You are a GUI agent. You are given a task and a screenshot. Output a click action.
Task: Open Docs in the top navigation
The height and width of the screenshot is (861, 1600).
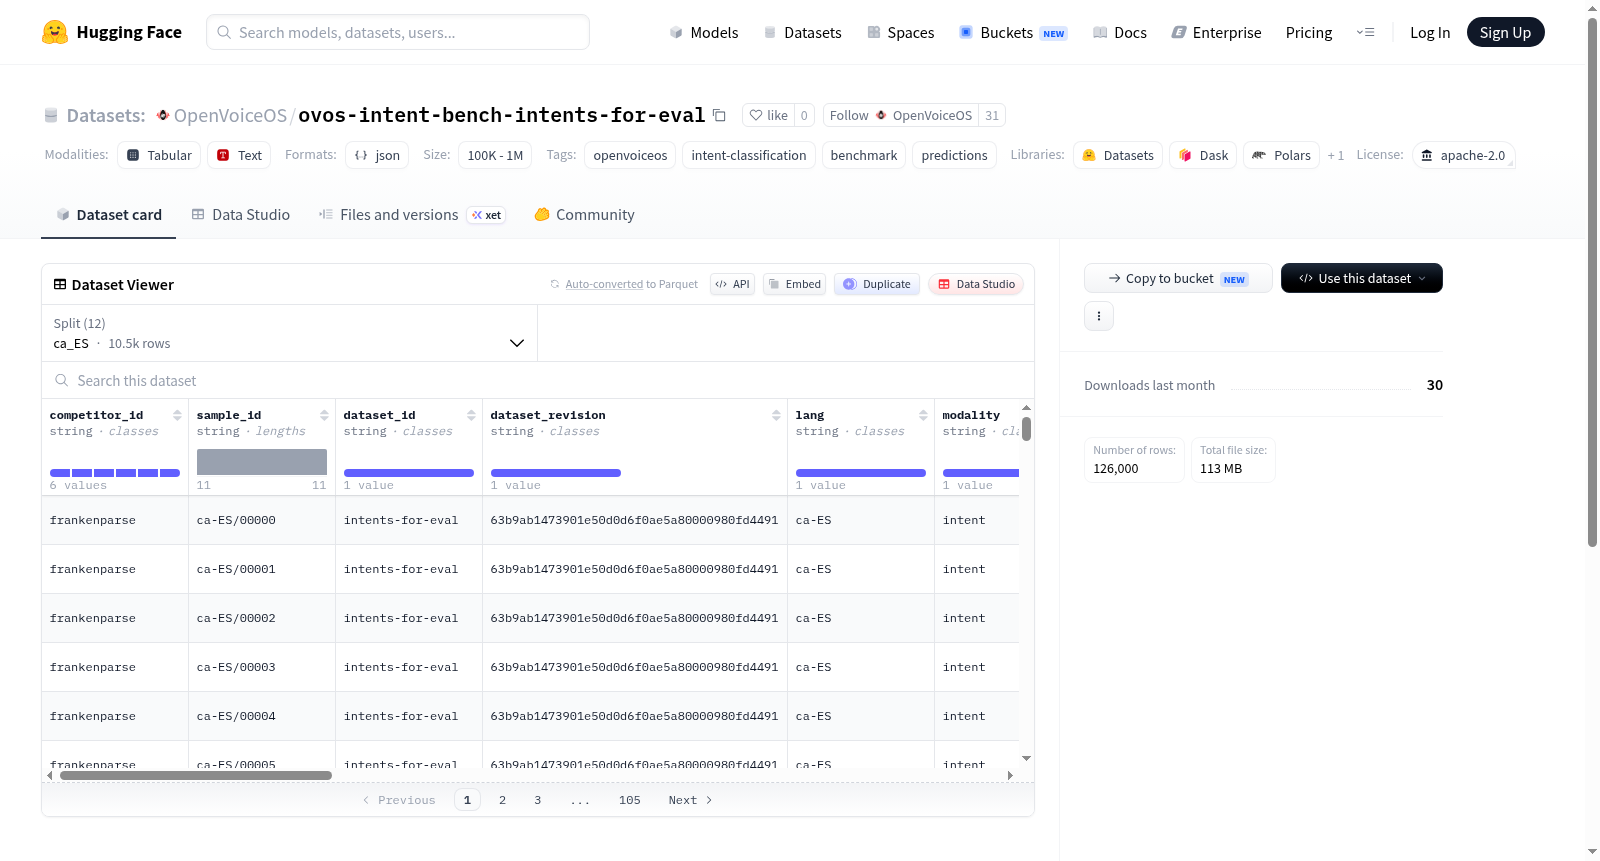(x=1119, y=32)
